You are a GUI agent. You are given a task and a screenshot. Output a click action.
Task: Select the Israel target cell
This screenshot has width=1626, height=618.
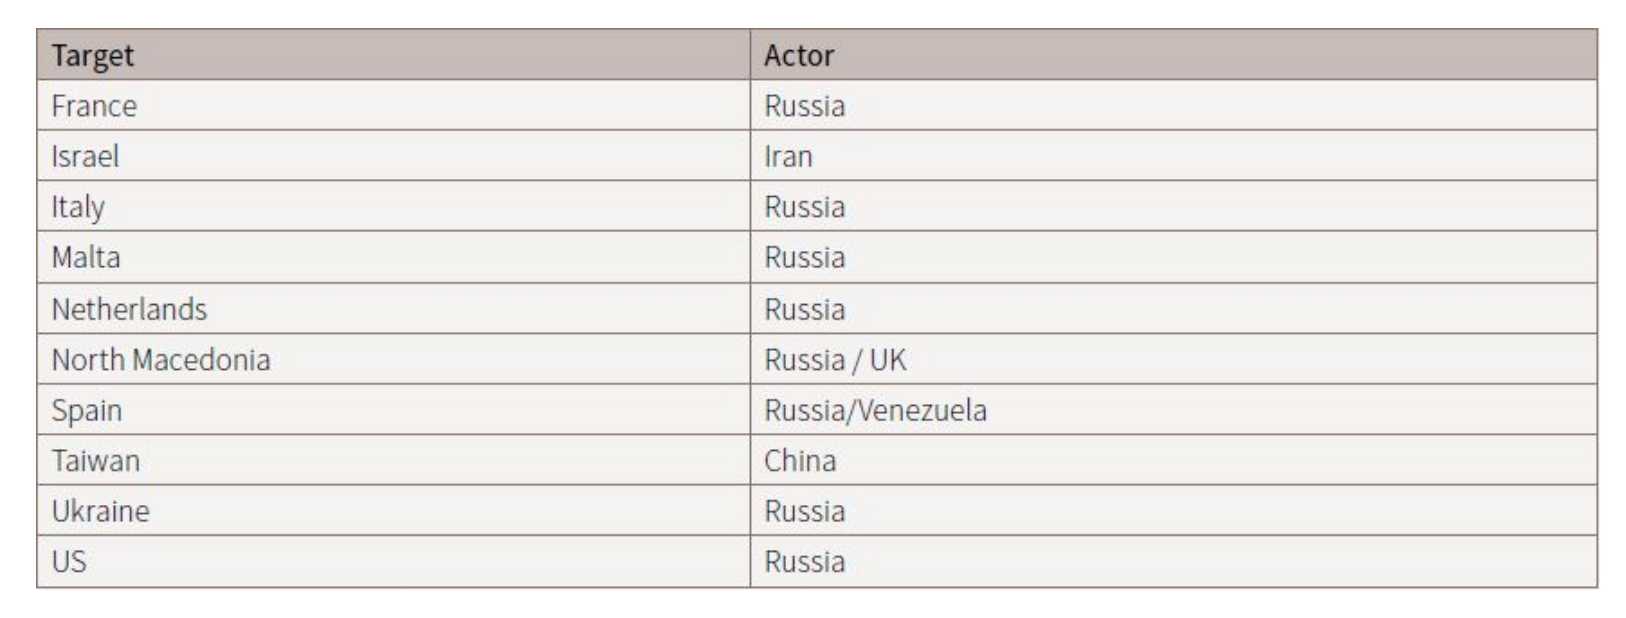[85, 156]
